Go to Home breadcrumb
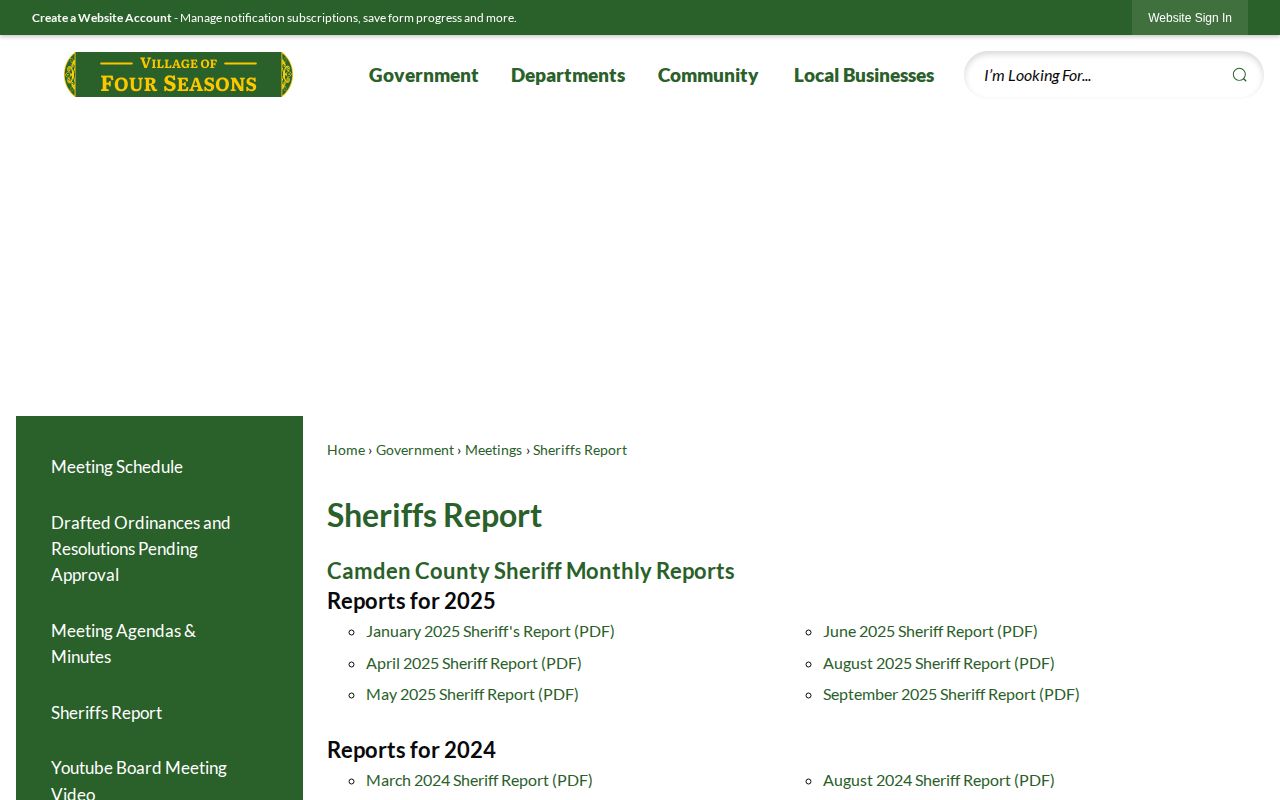Screen dimensions: 1280x800 coord(346,450)
